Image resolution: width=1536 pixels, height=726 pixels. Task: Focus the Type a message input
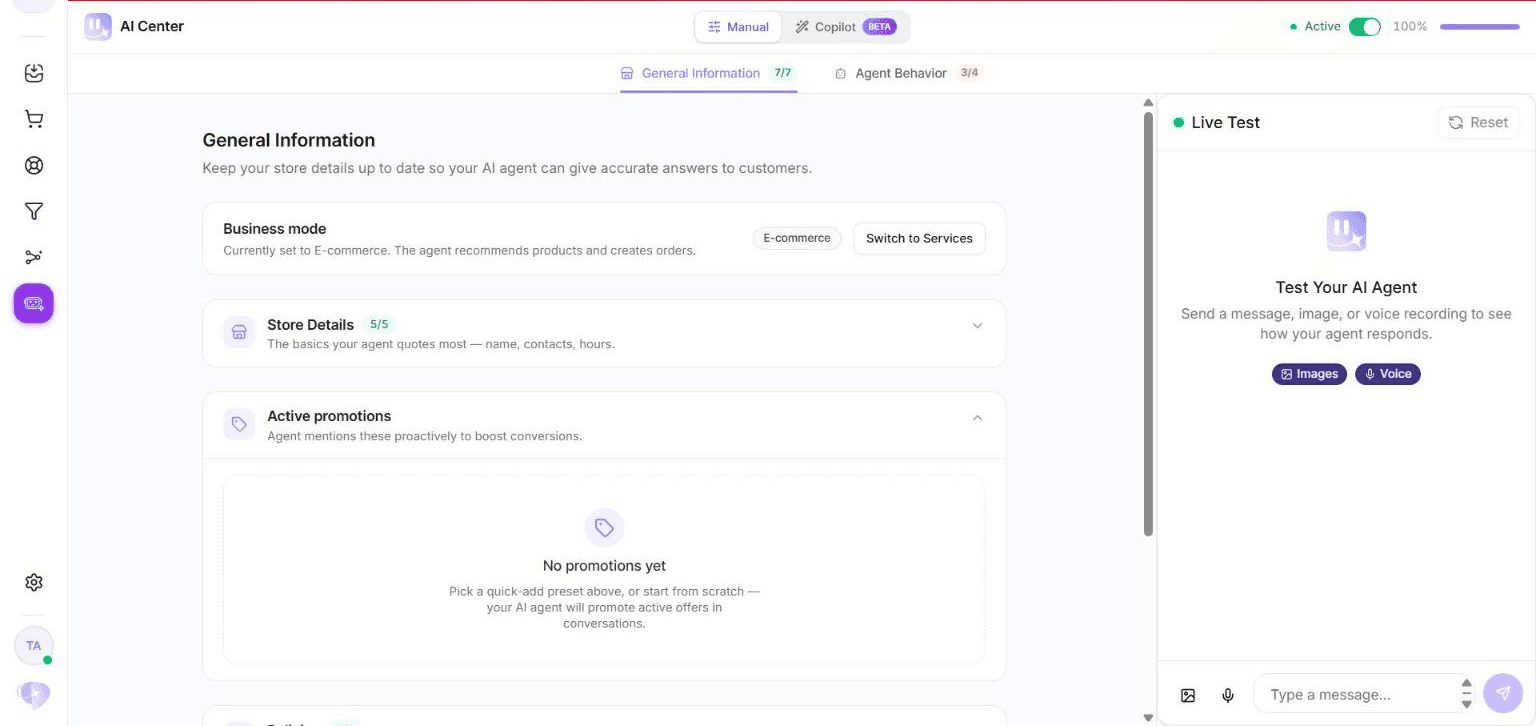(1357, 694)
